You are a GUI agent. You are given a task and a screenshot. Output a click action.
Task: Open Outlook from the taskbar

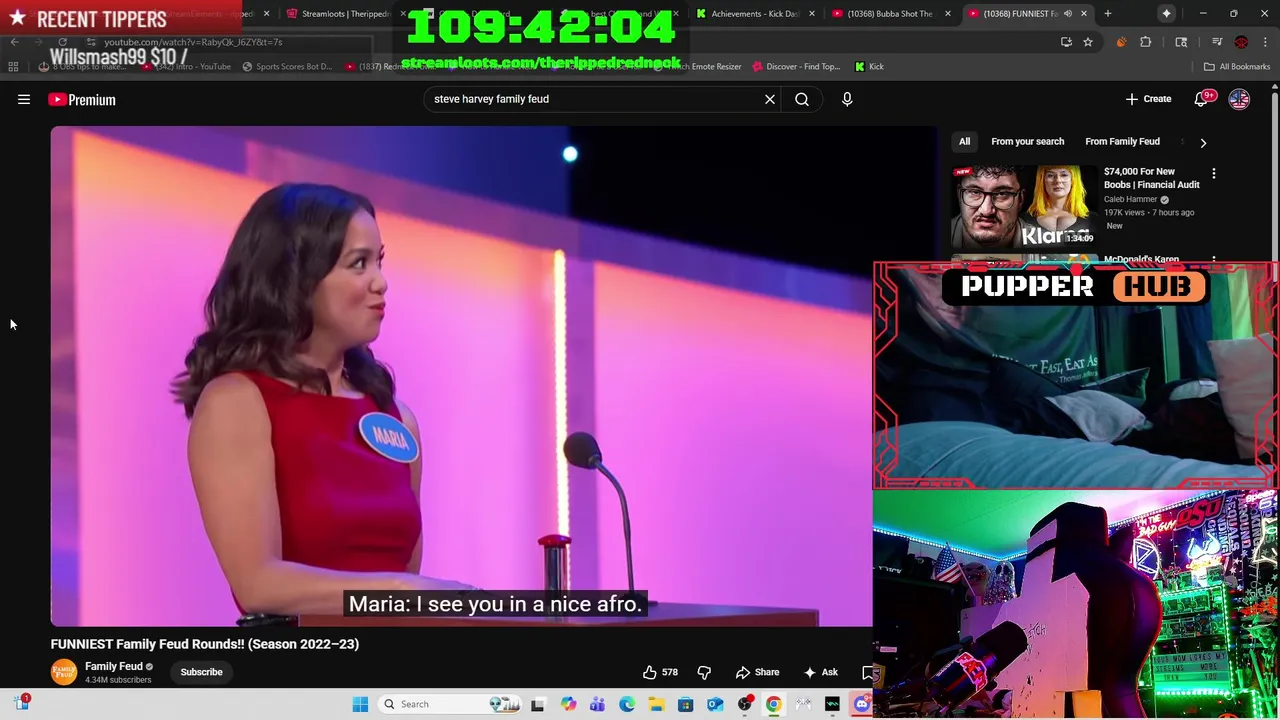(715, 704)
